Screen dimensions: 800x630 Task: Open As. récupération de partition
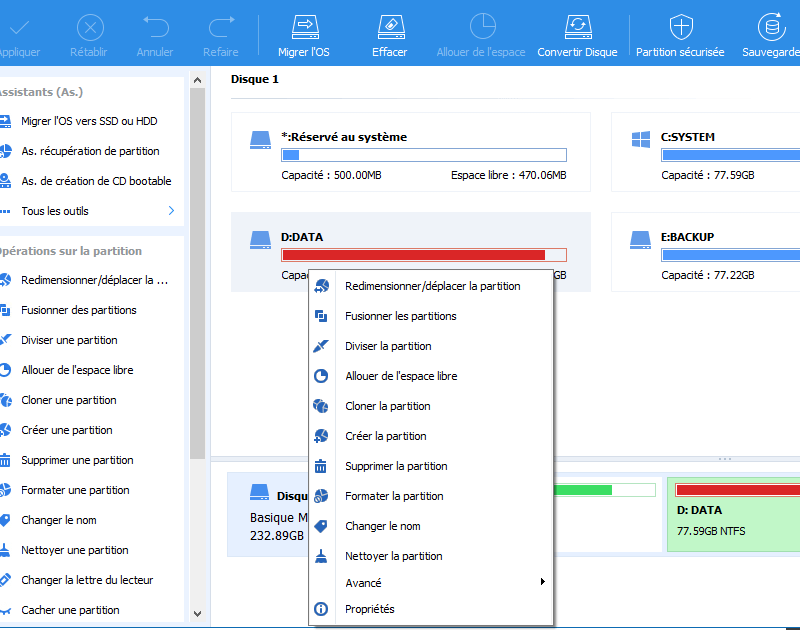[x=90, y=151]
